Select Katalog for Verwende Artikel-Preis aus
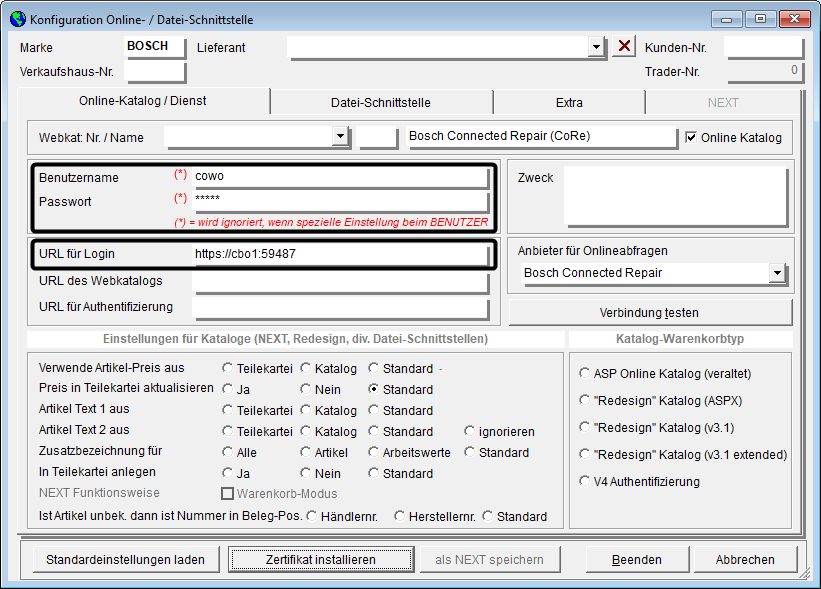This screenshot has height=589, width=821. tap(305, 368)
